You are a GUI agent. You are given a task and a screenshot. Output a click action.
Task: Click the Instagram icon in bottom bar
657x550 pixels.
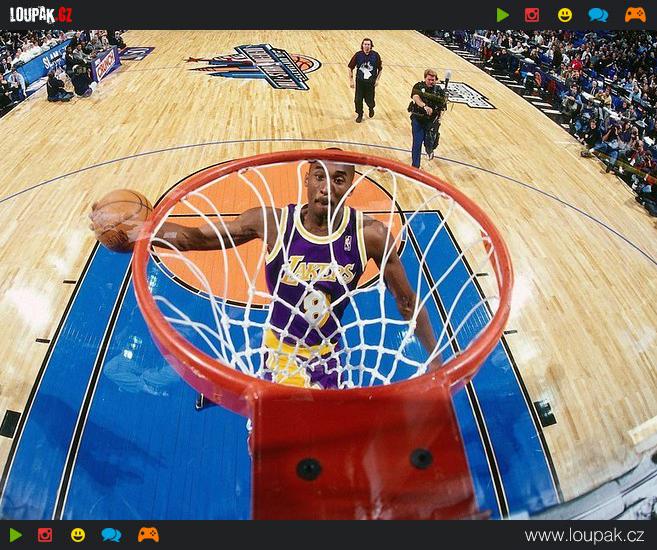pos(45,535)
